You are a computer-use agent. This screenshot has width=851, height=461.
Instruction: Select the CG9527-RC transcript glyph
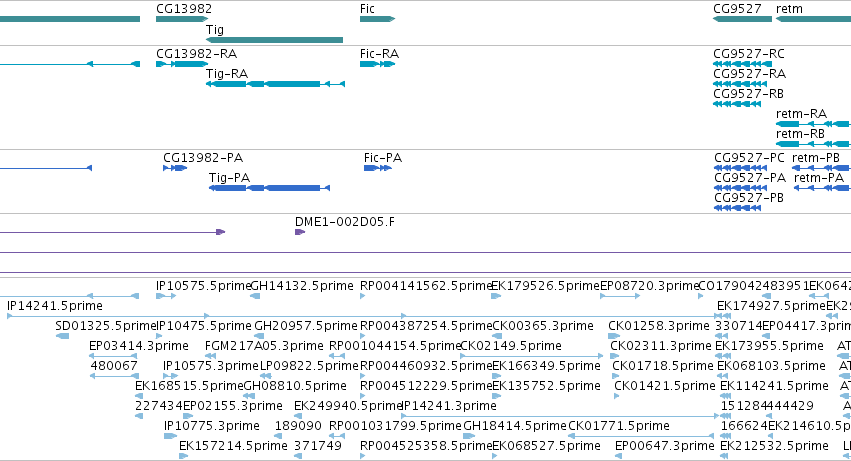point(742,64)
